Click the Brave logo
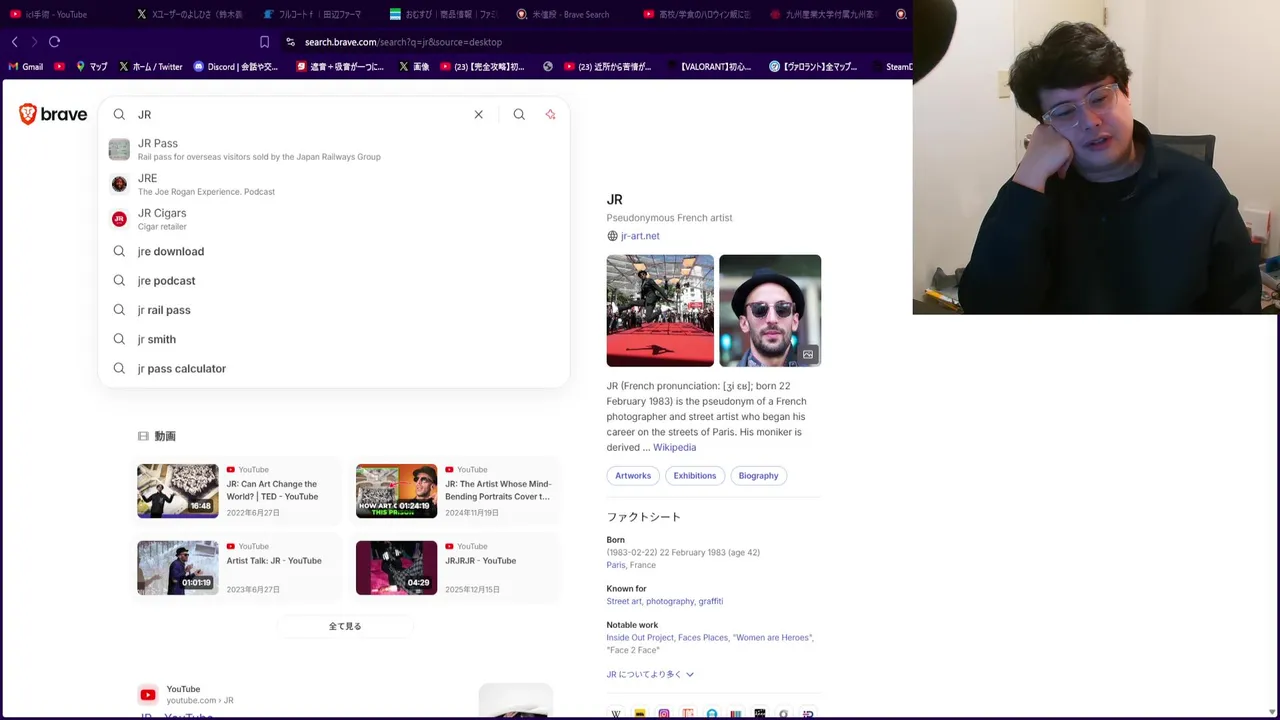1280x720 pixels. pyautogui.click(x=53, y=114)
